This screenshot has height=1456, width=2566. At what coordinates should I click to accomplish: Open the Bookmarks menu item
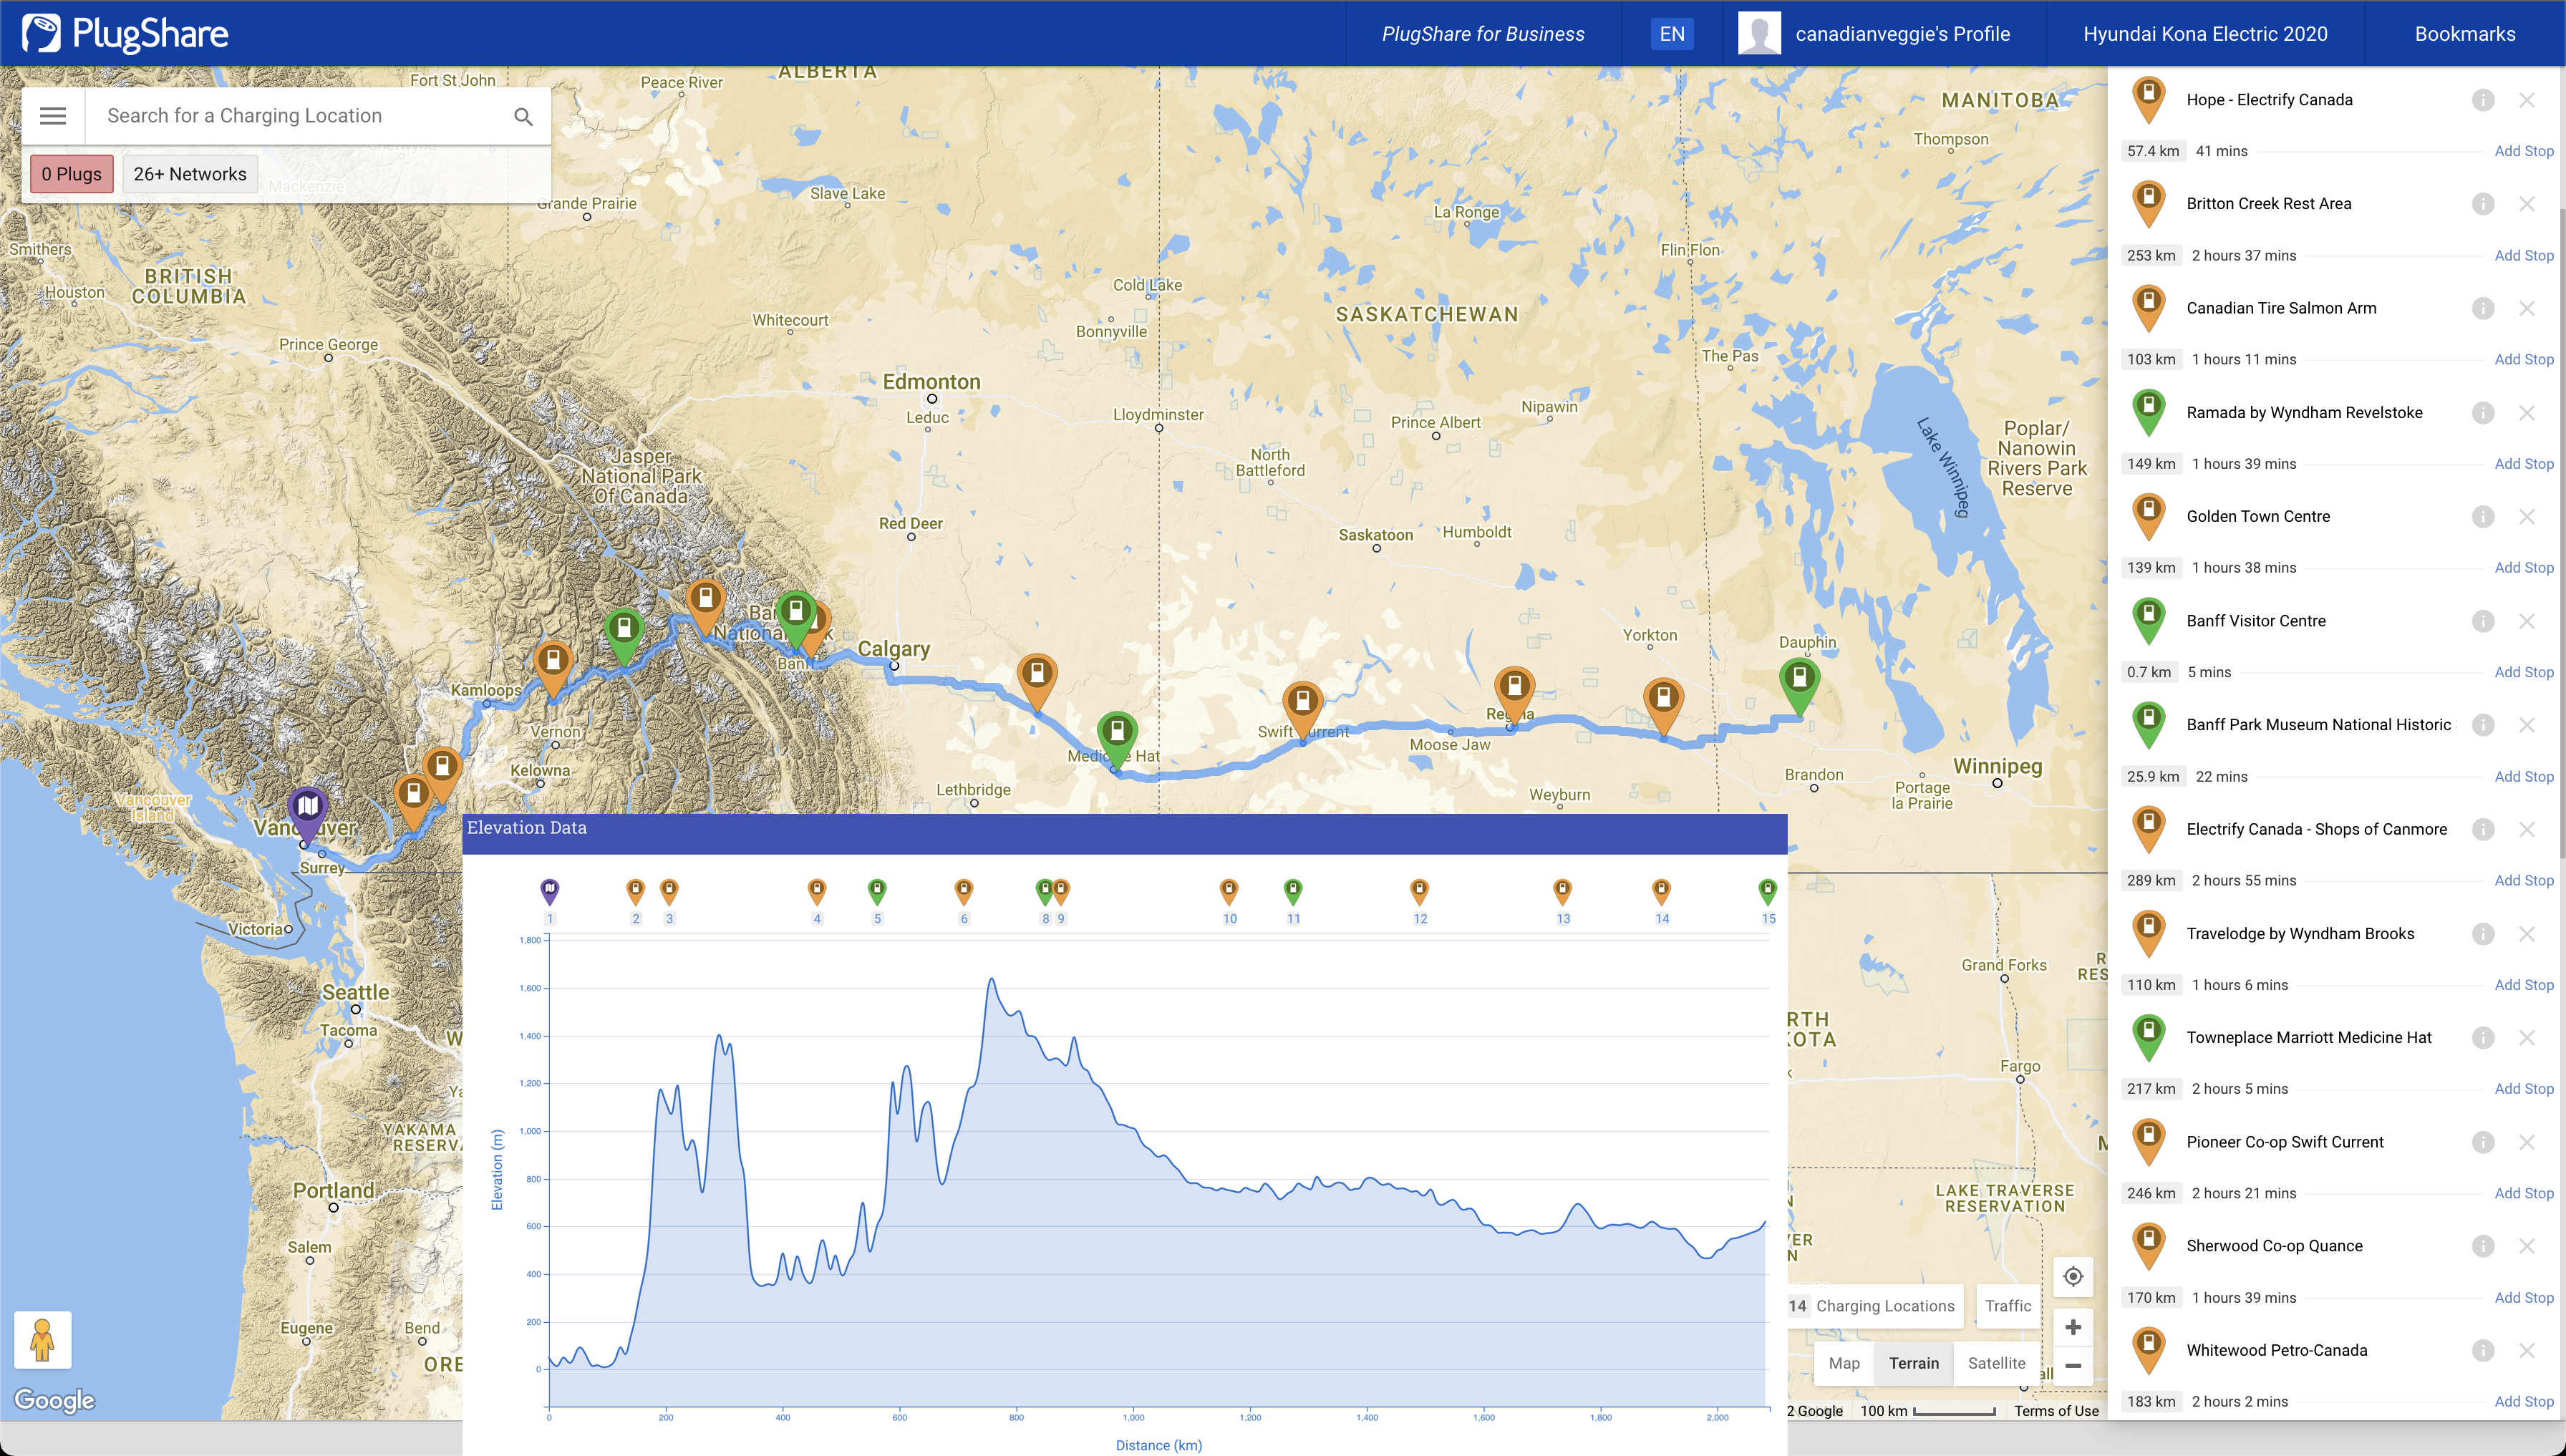click(2464, 34)
